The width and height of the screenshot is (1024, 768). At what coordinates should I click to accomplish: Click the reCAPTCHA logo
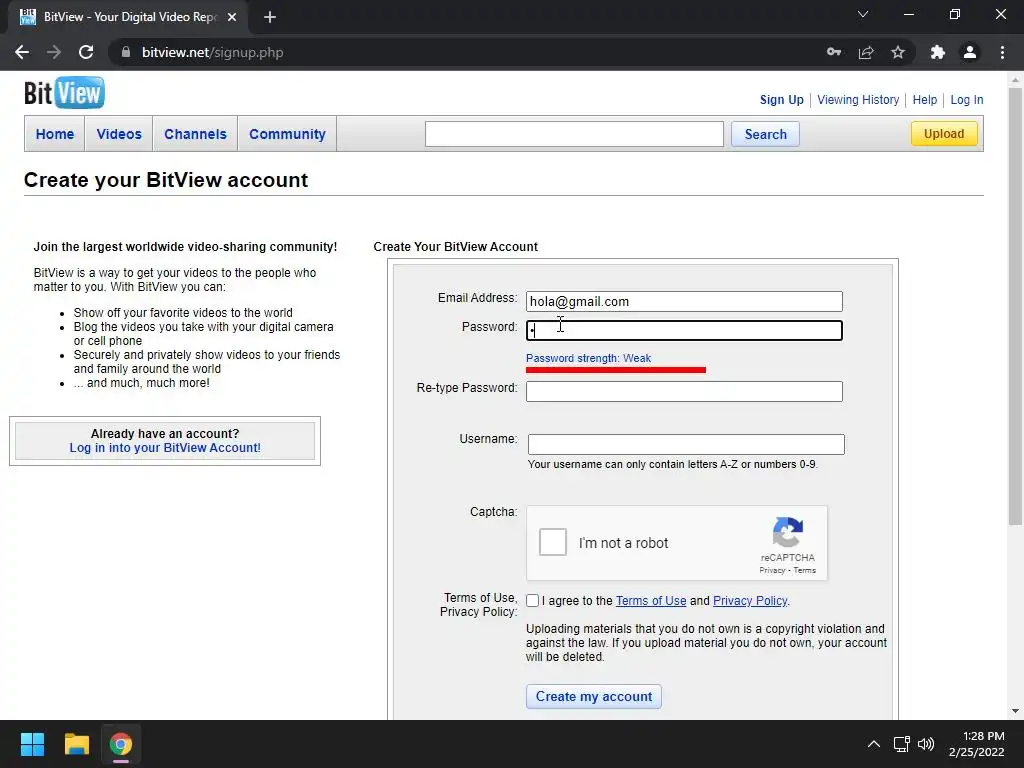point(788,532)
